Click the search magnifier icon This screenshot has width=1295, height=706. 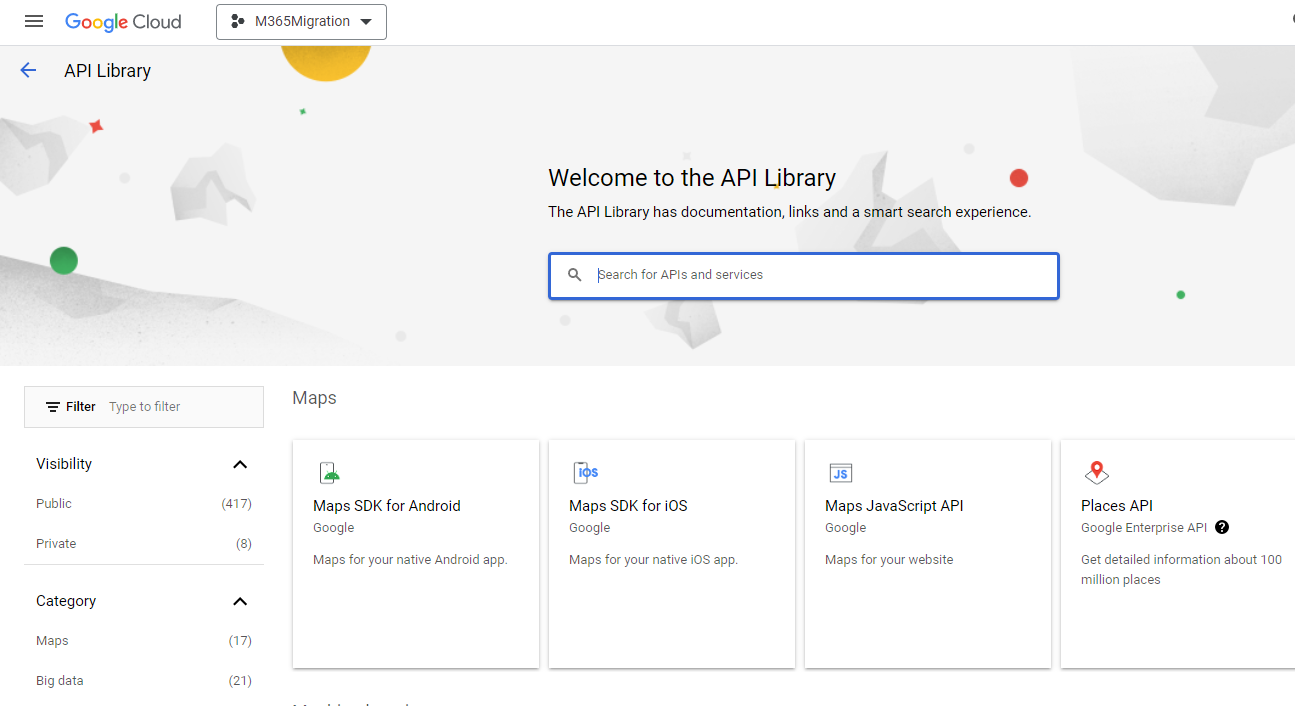pos(574,275)
